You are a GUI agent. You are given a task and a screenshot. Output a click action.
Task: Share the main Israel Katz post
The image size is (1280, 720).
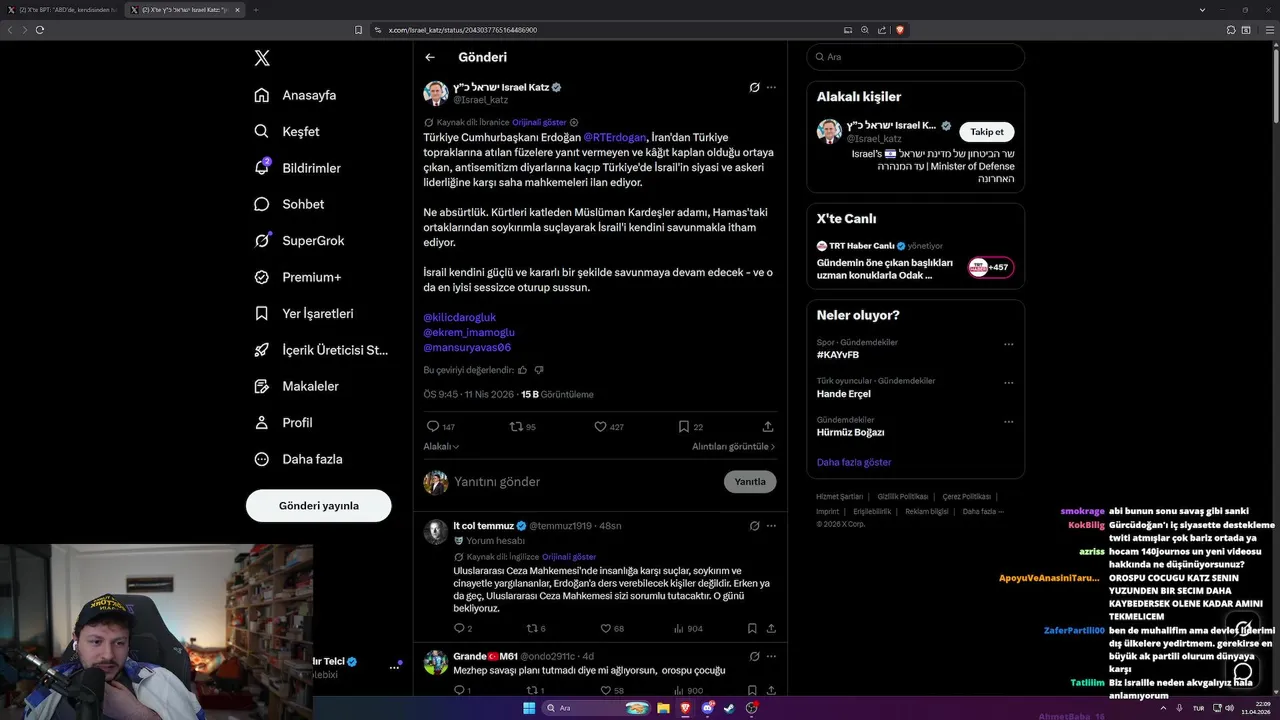click(768, 426)
